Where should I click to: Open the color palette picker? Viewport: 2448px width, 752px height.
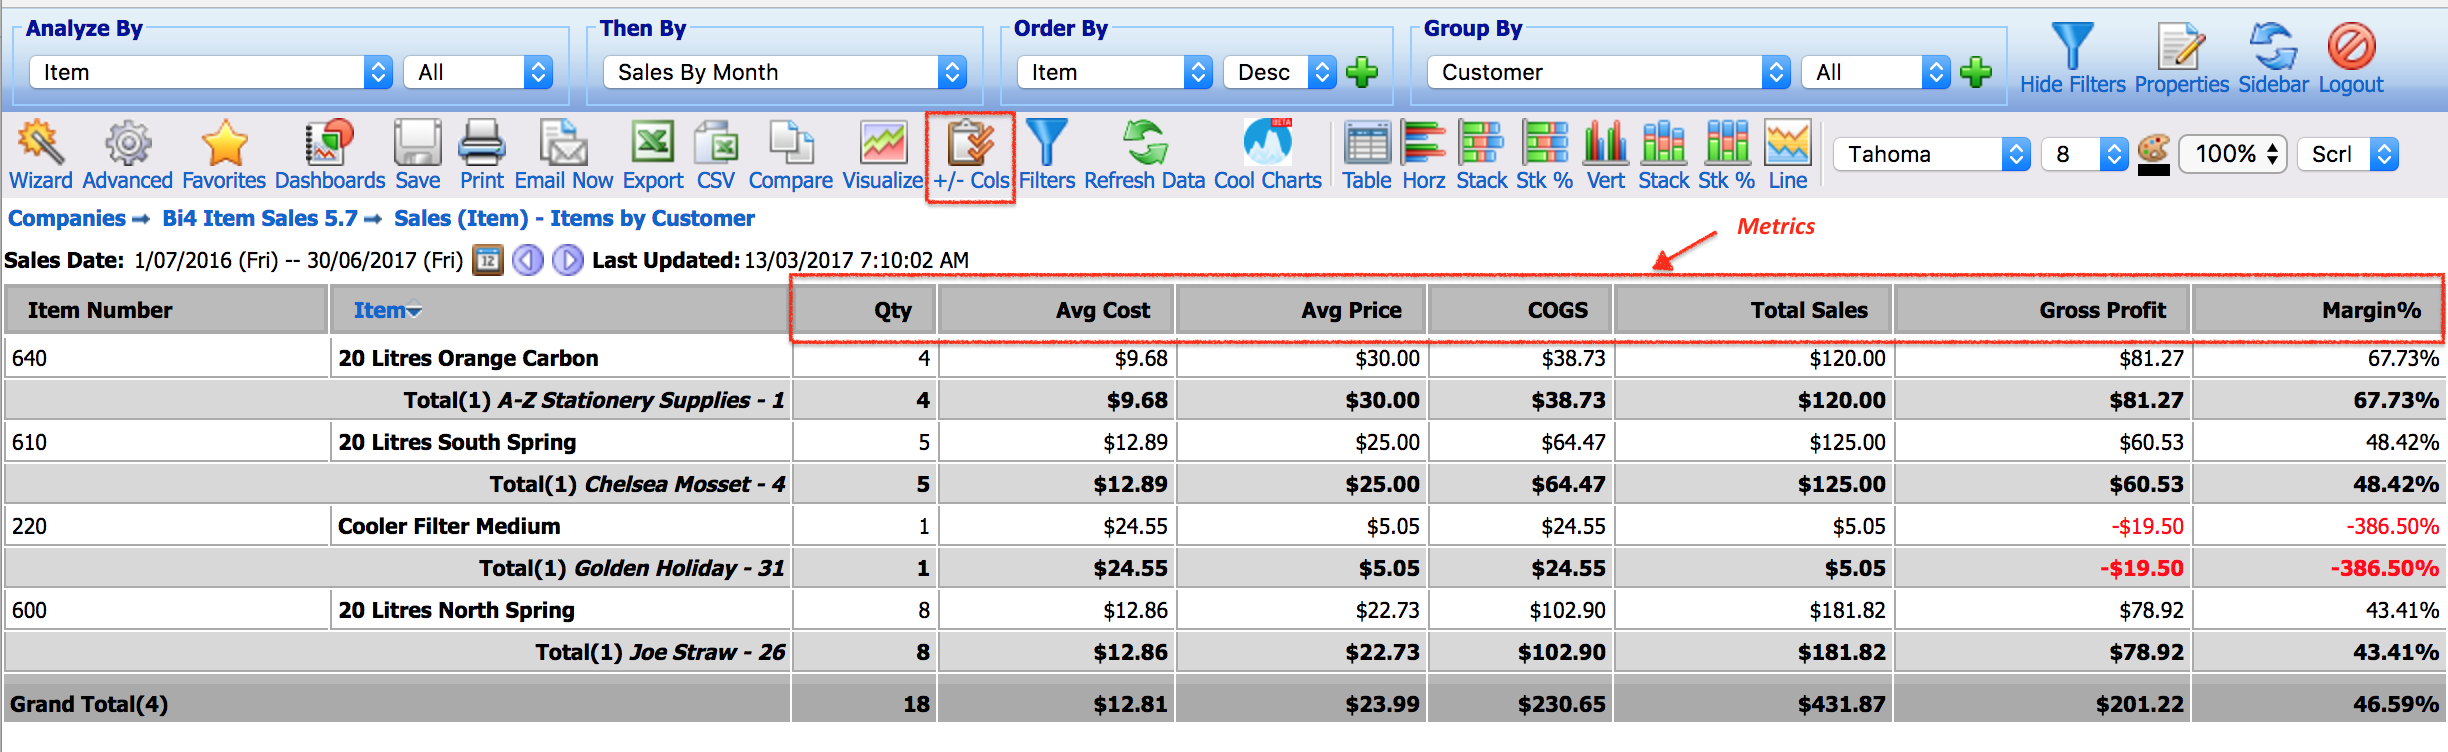[x=2153, y=155]
